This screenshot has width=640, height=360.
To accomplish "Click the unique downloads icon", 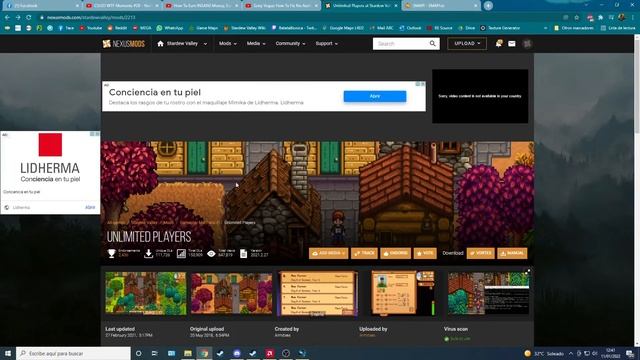I will click(149, 253).
